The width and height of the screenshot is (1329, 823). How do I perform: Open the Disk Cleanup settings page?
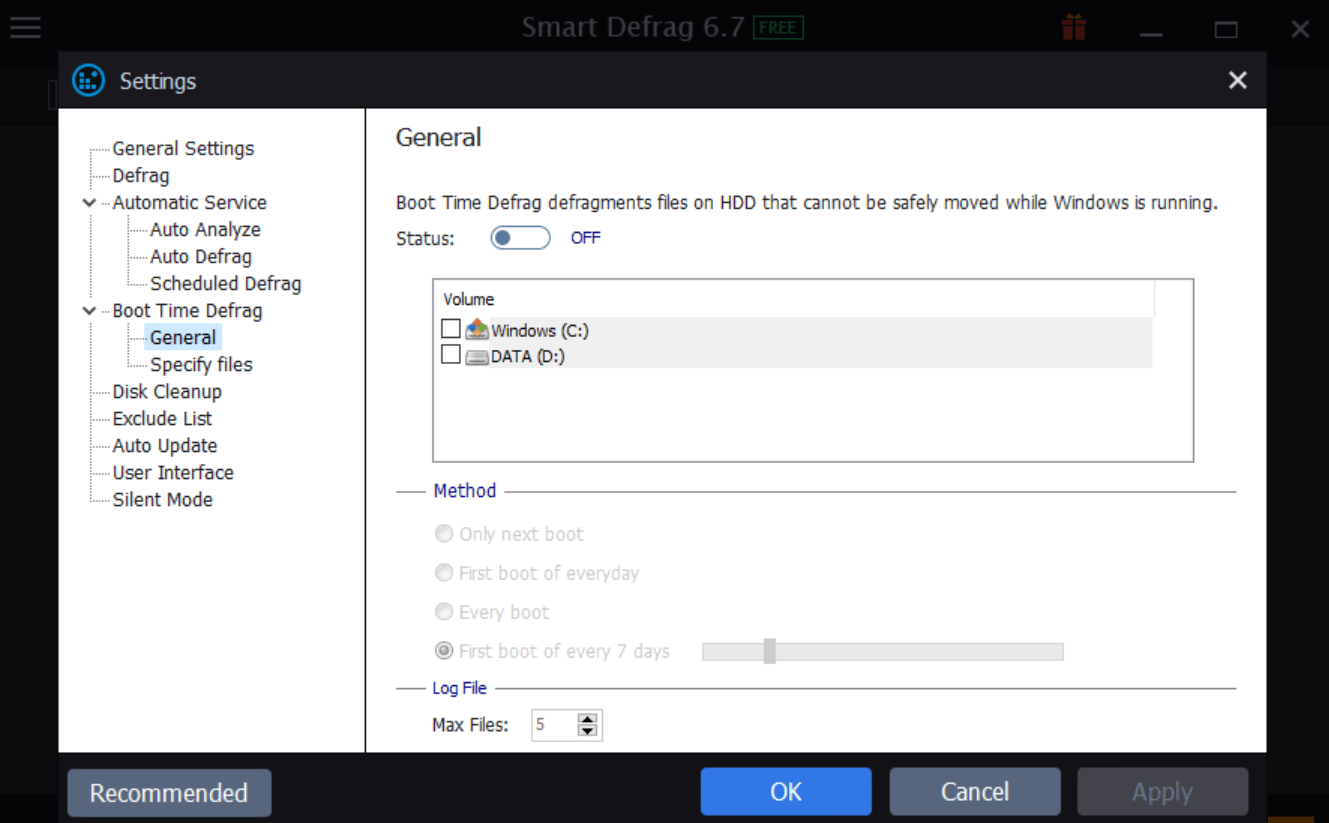point(166,391)
